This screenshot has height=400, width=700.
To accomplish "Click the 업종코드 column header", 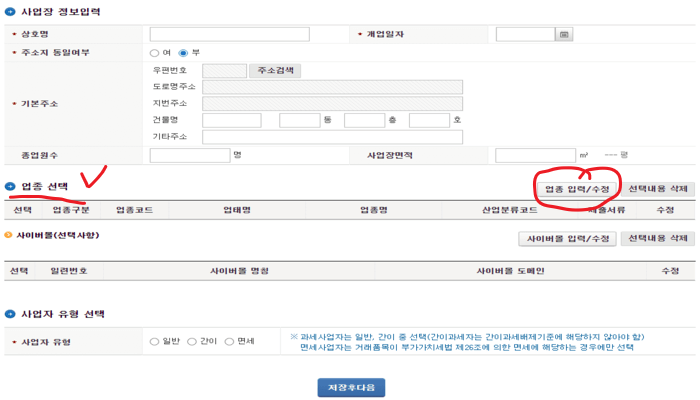I will click(134, 210).
